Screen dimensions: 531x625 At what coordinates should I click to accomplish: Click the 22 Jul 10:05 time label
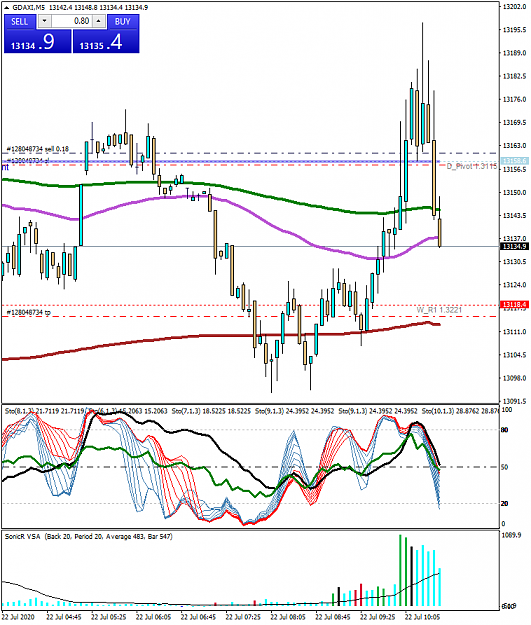423,617
